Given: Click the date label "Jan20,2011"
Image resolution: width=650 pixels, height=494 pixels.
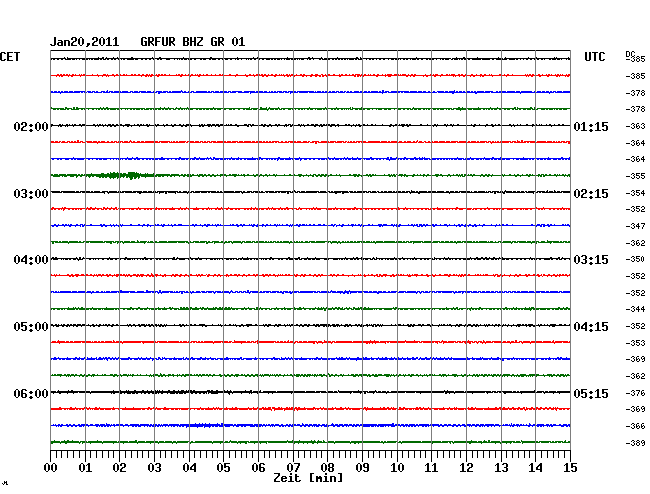Looking at the screenshot, I should tap(85, 42).
